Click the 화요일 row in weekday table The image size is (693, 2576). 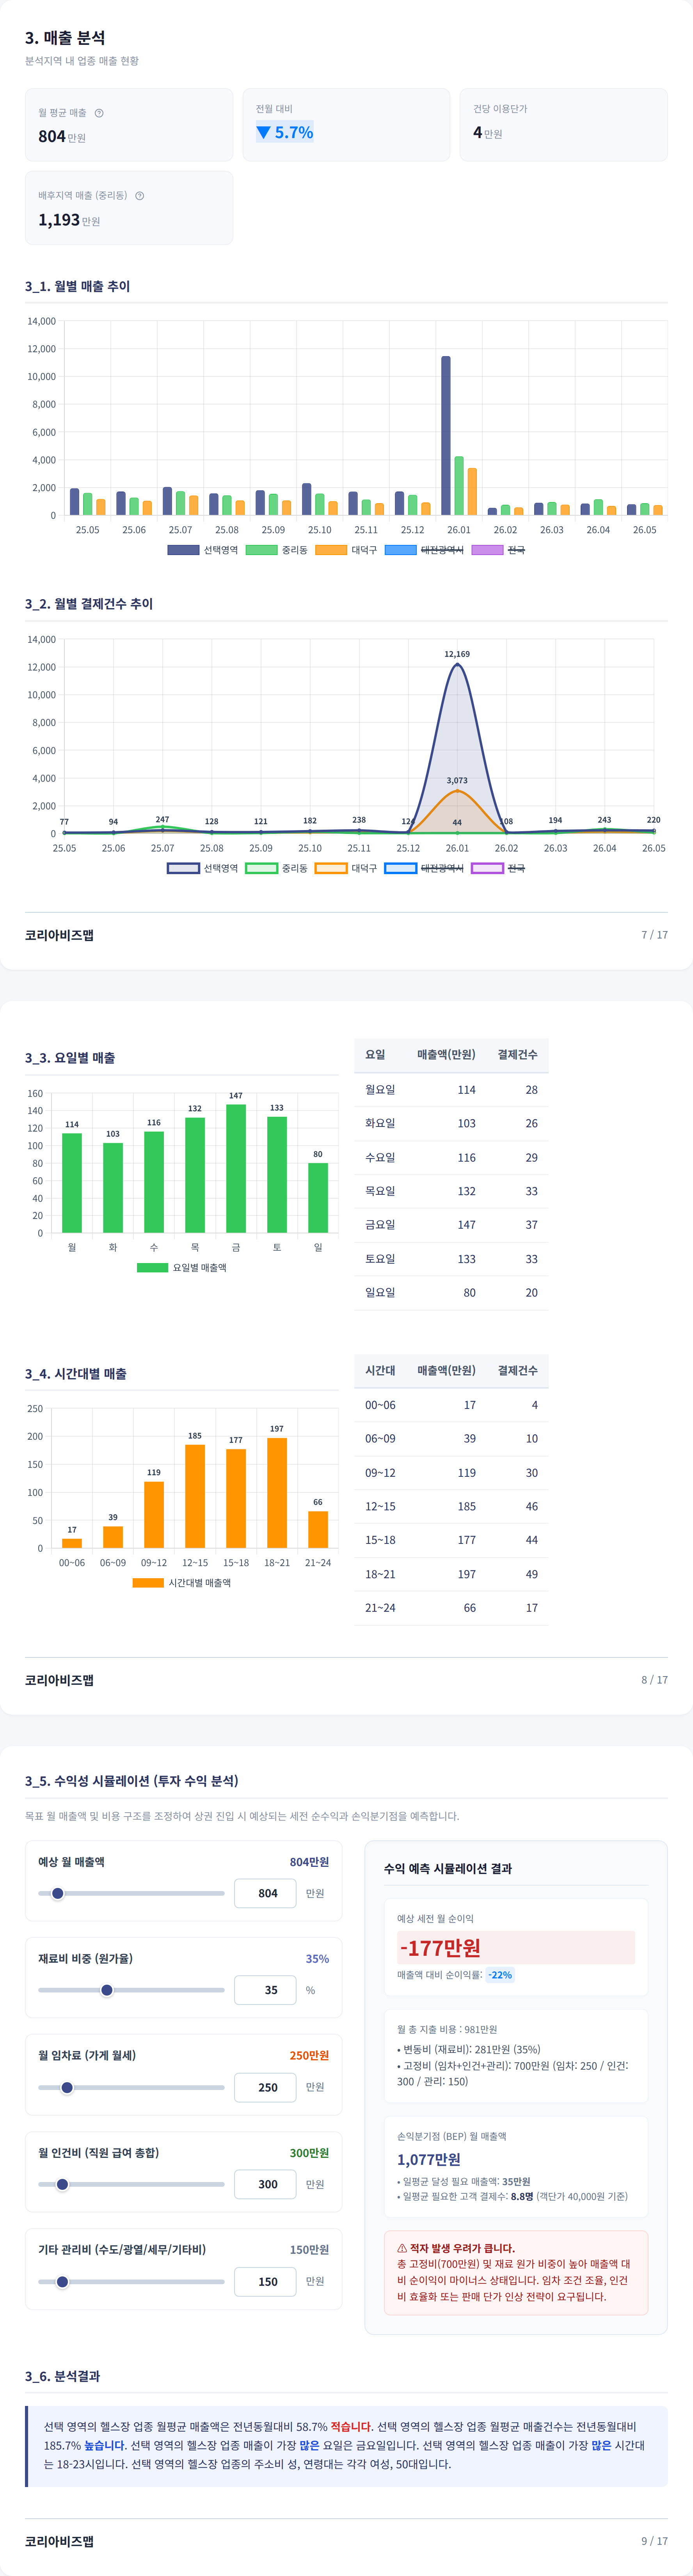point(451,1124)
